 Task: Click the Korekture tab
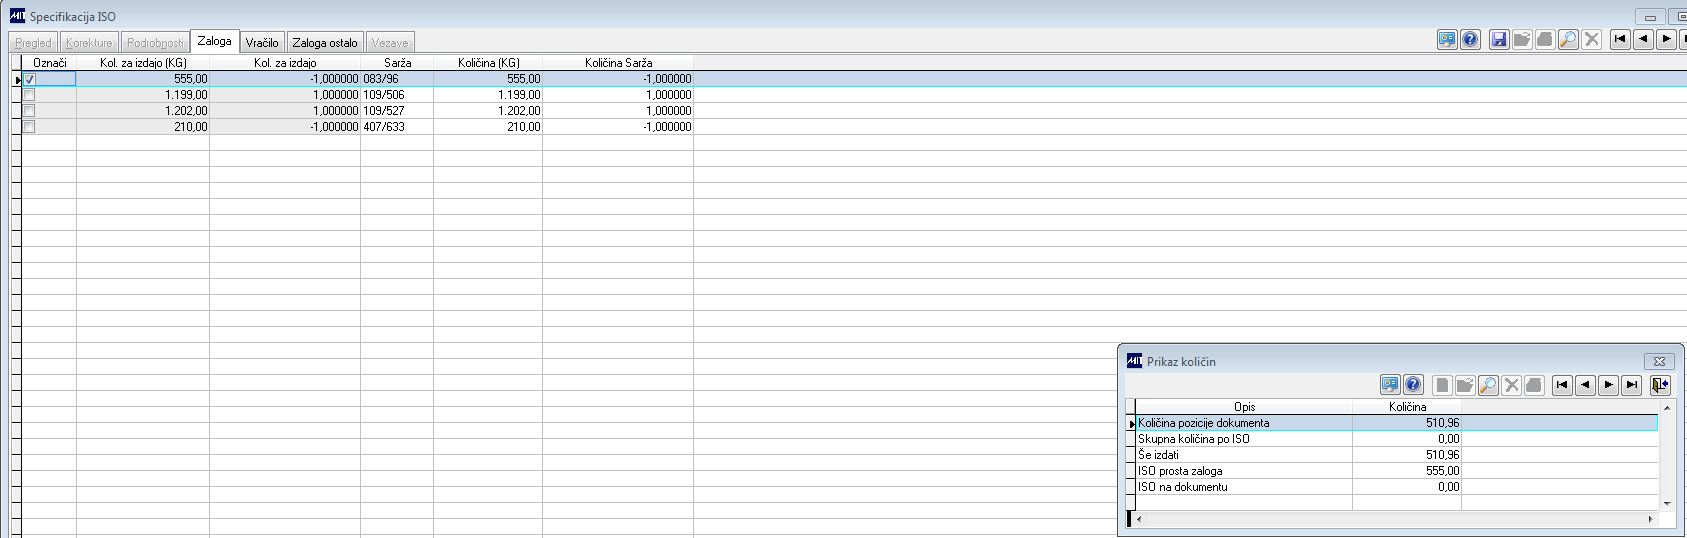pos(89,42)
